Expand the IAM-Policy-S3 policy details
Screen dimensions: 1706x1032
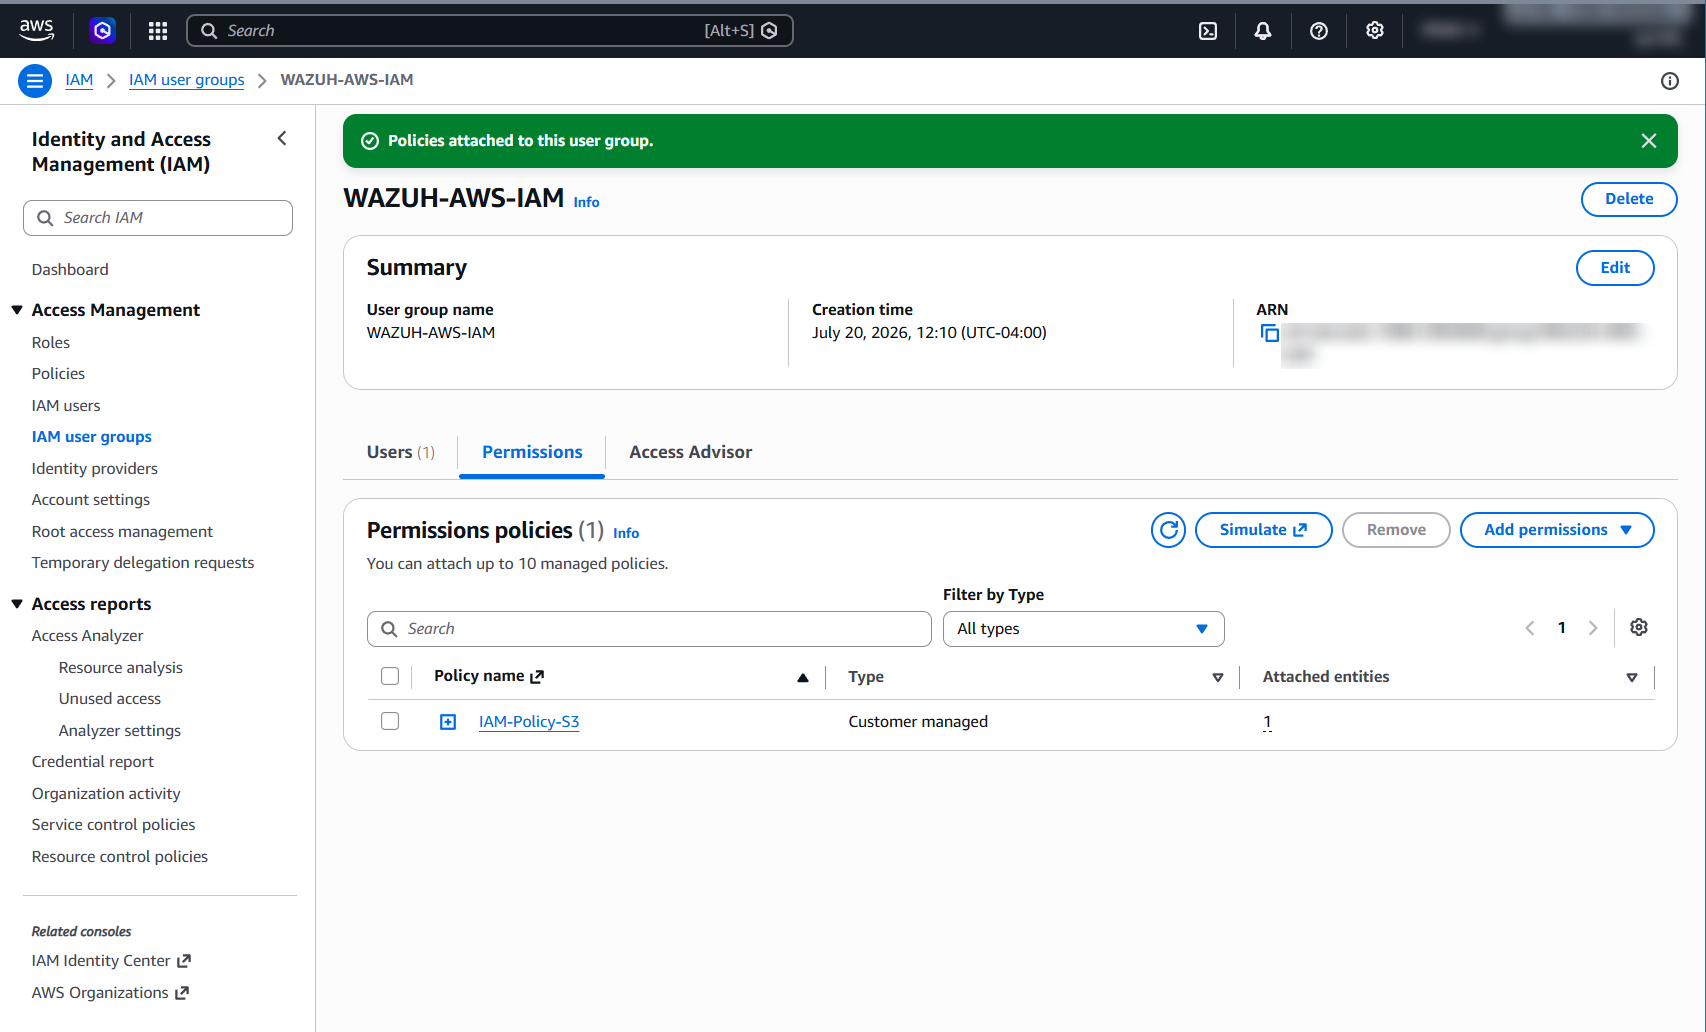pyautogui.click(x=448, y=722)
